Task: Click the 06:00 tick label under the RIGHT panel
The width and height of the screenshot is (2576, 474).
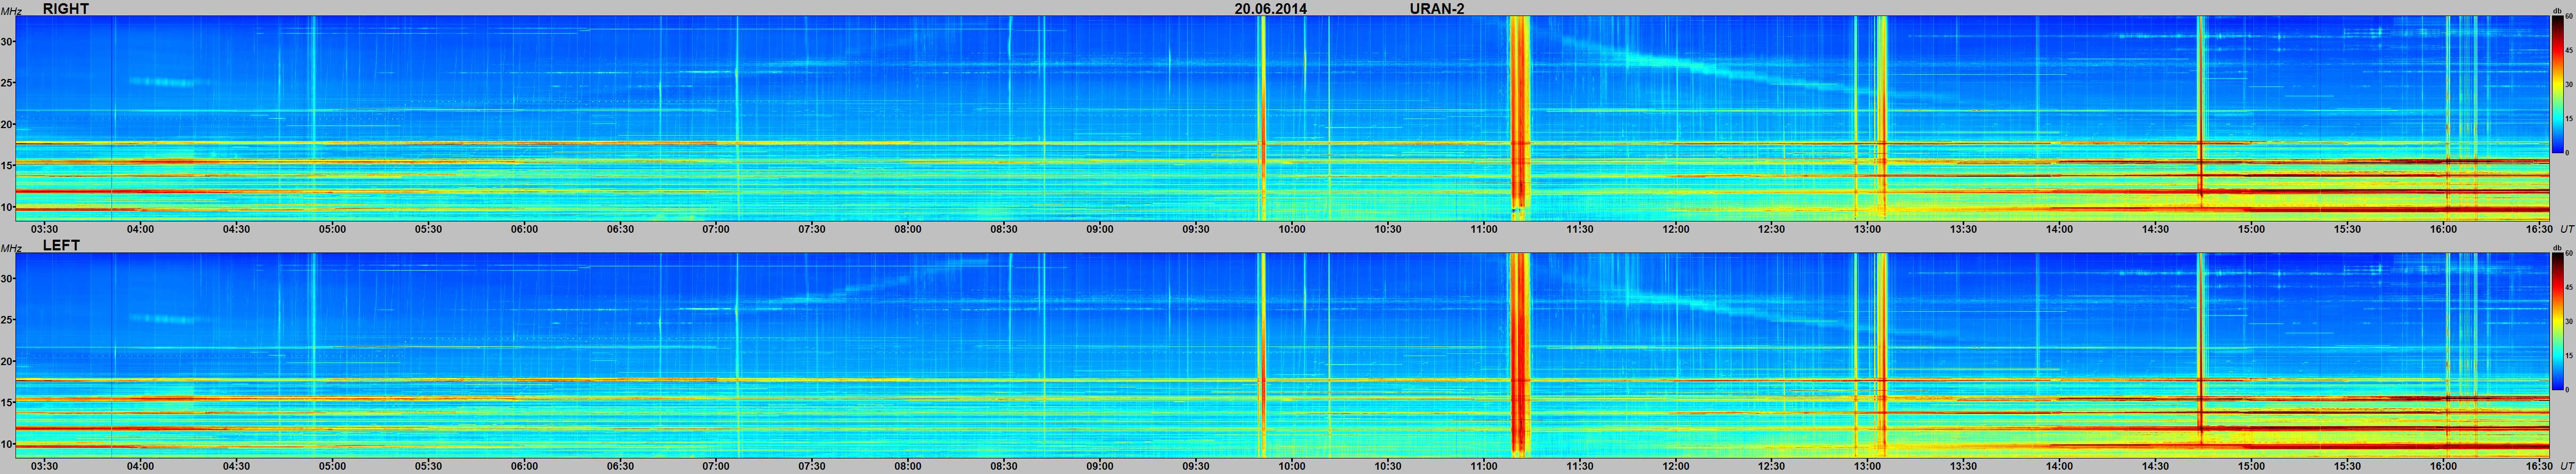Action: coord(524,229)
